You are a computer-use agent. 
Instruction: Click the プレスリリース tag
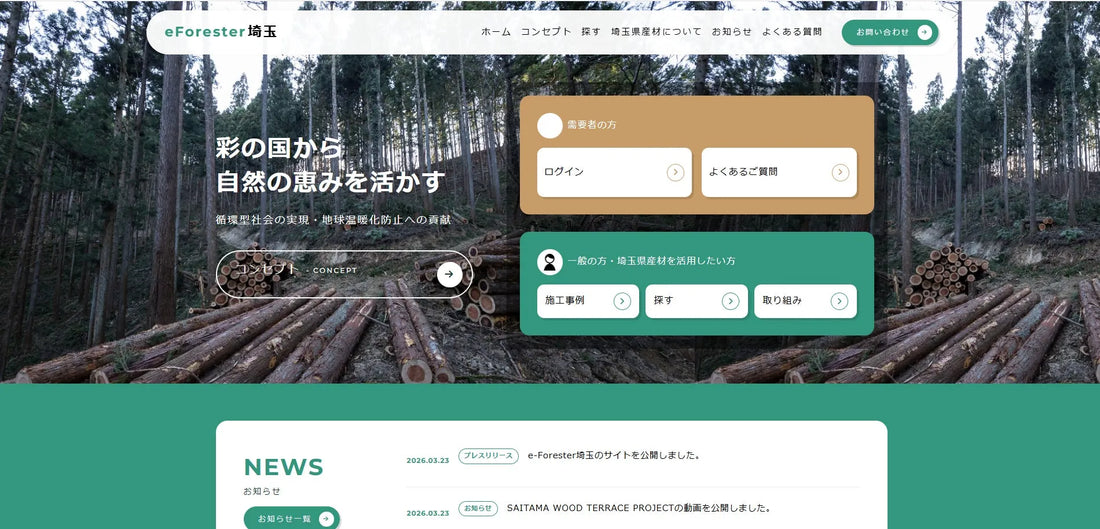point(488,456)
